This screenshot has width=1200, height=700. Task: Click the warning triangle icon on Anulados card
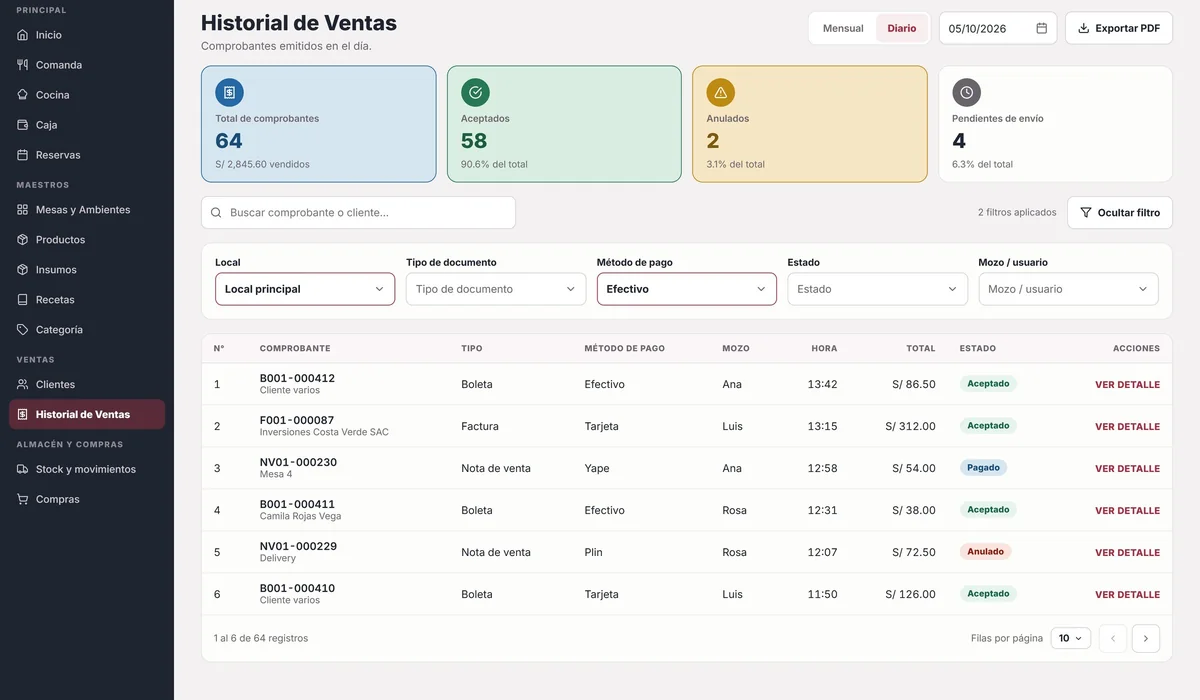(721, 92)
